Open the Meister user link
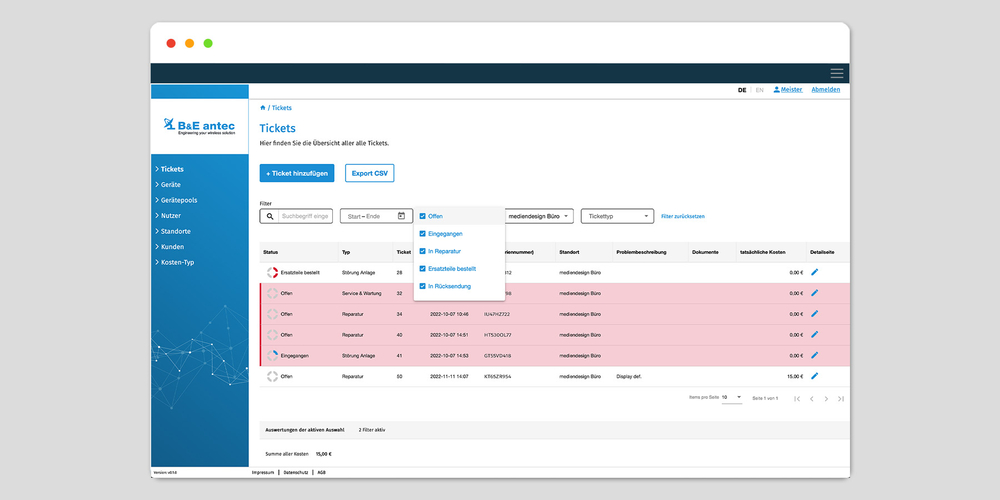1000x500 pixels. (791, 90)
